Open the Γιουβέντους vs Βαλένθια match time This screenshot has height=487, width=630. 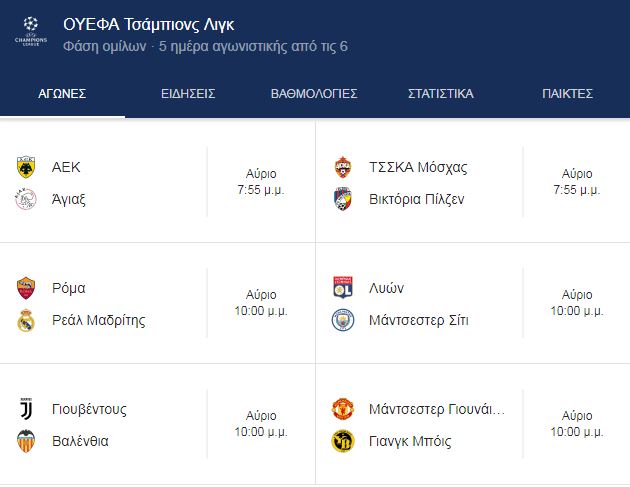[261, 424]
